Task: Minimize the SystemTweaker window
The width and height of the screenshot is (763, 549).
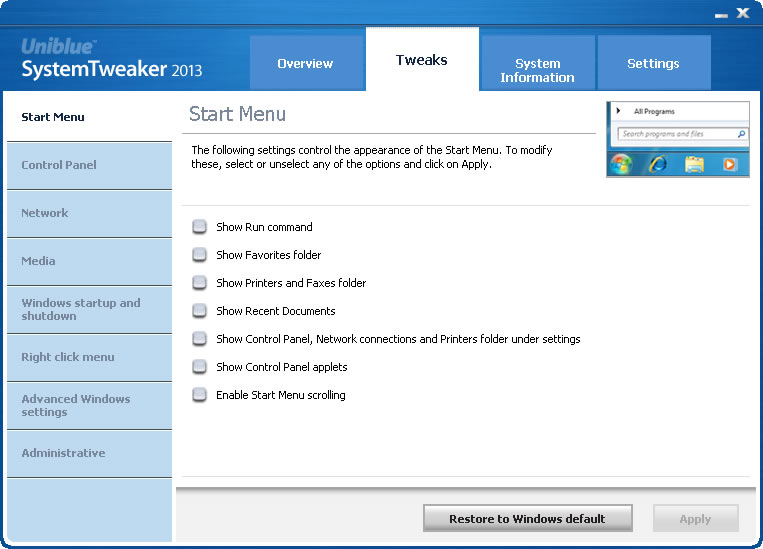Action: [721, 15]
